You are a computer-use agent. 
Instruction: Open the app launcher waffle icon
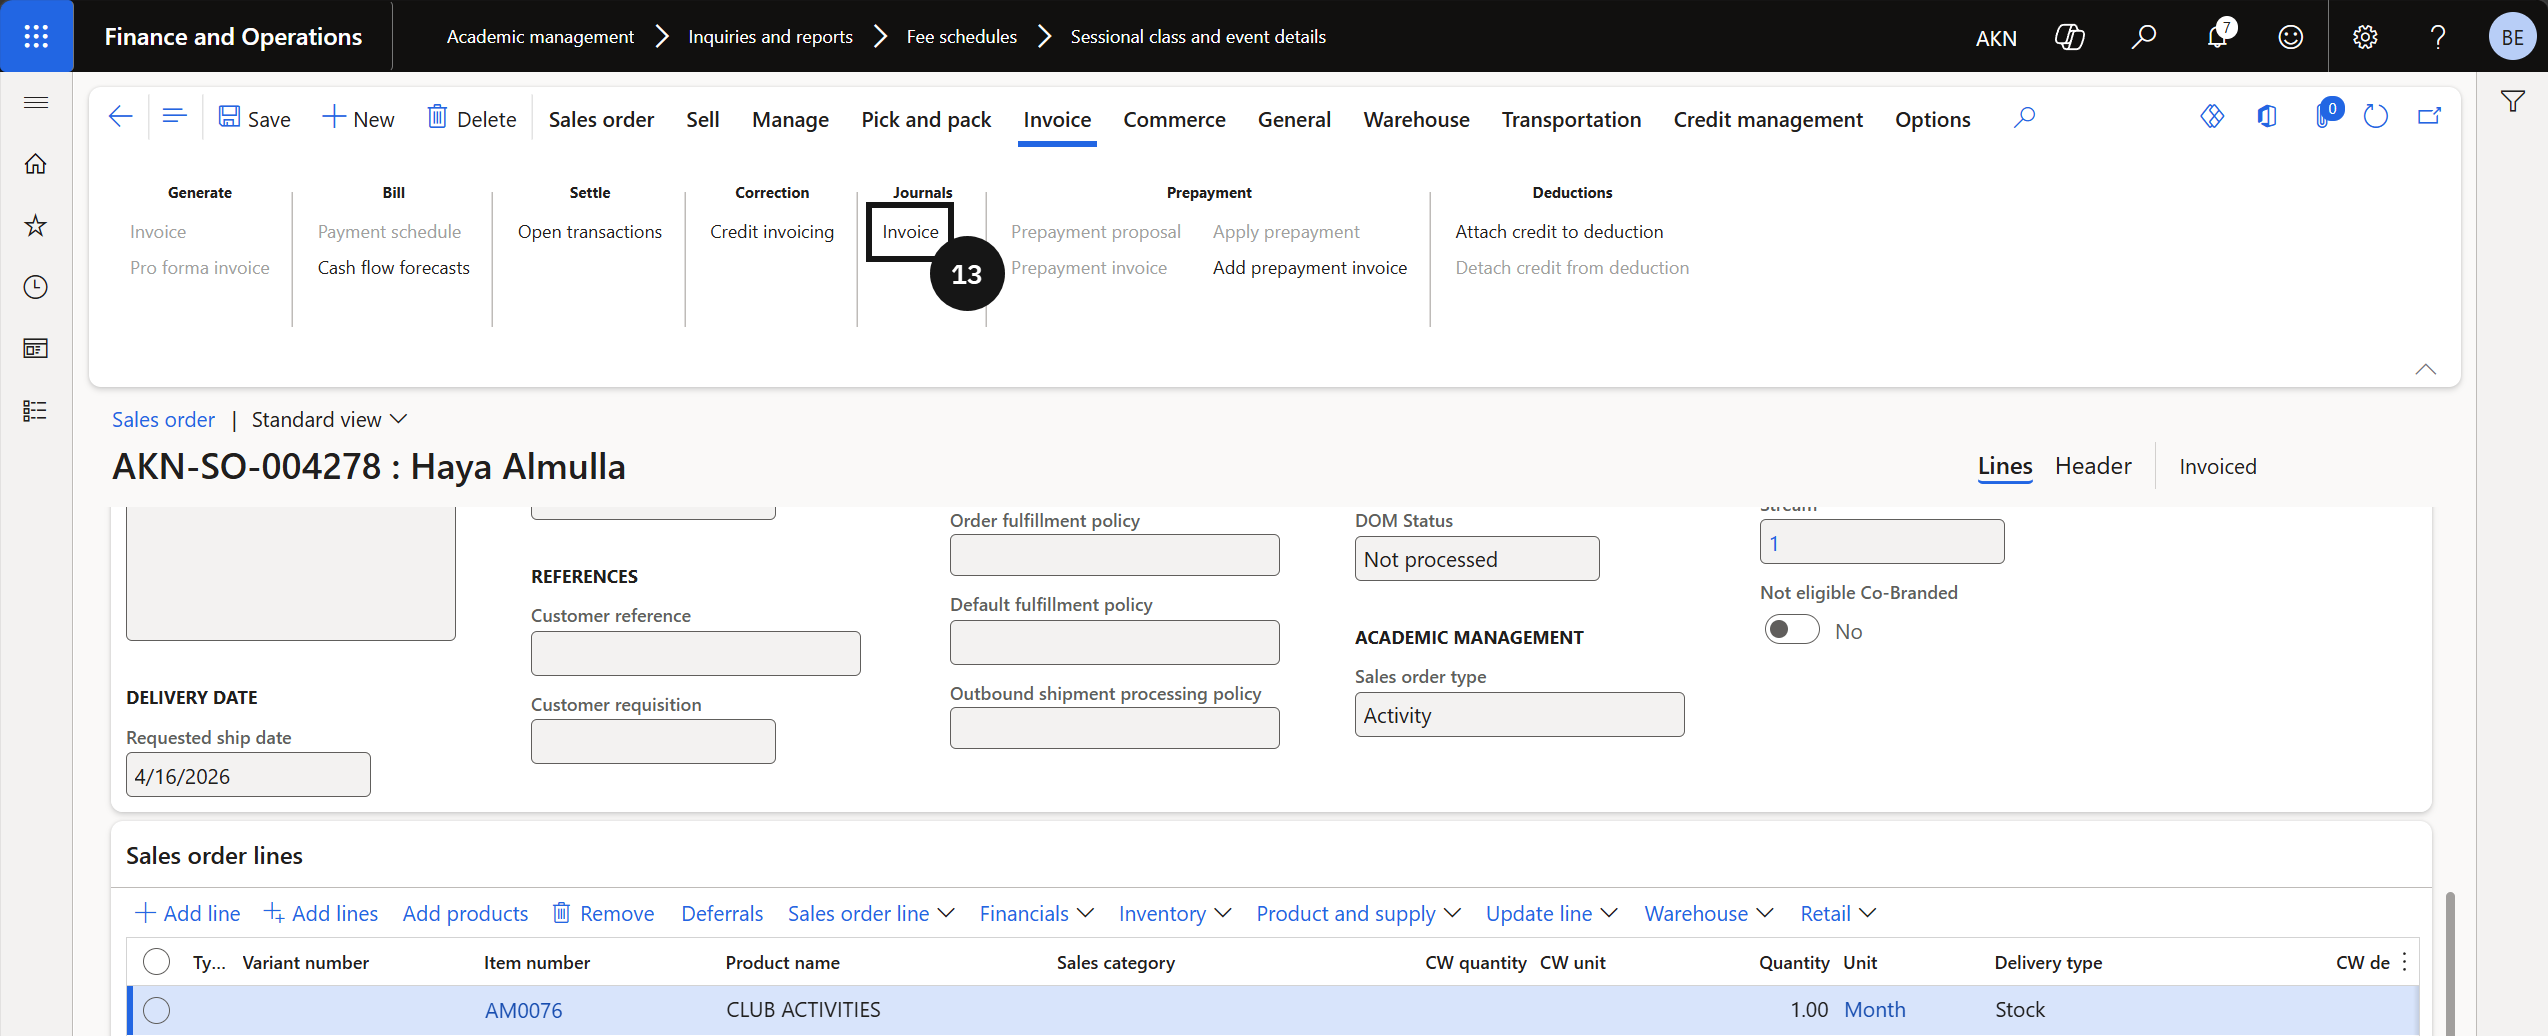pyautogui.click(x=36, y=36)
